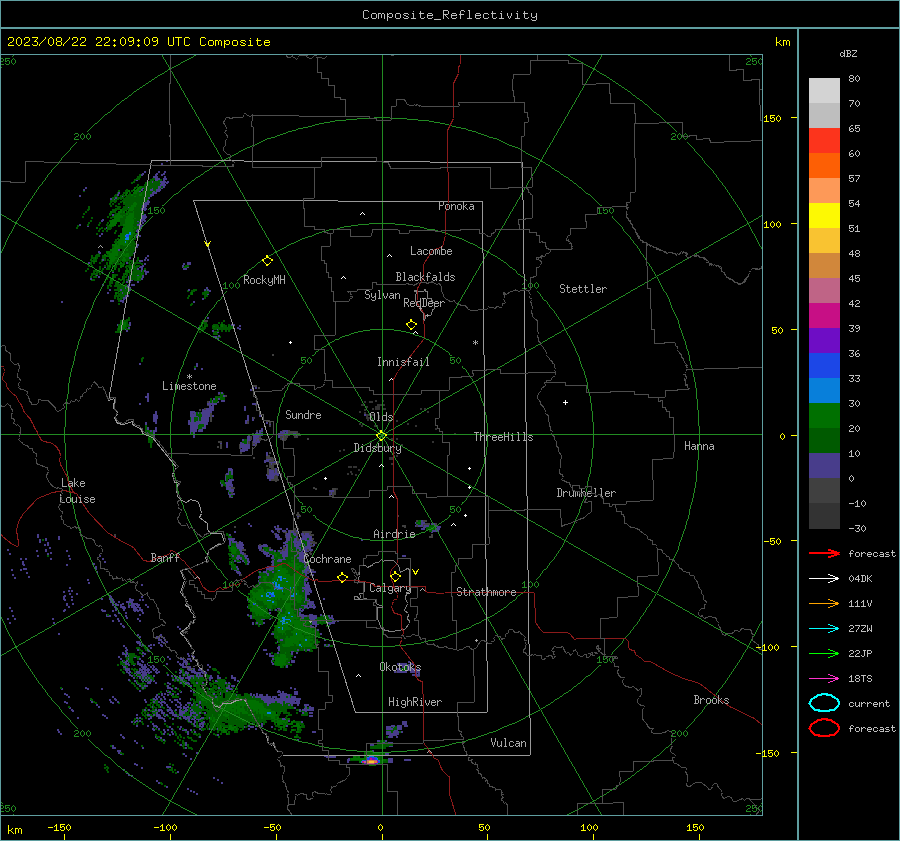Select the blue 33–36 dBZ swatch
The width and height of the screenshot is (900, 841).
coord(824,366)
